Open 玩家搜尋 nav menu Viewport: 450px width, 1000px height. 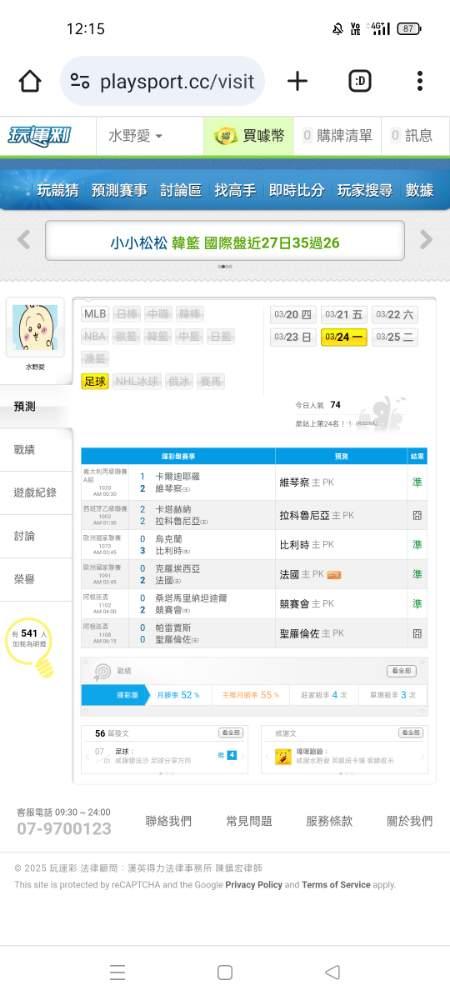coord(365,190)
